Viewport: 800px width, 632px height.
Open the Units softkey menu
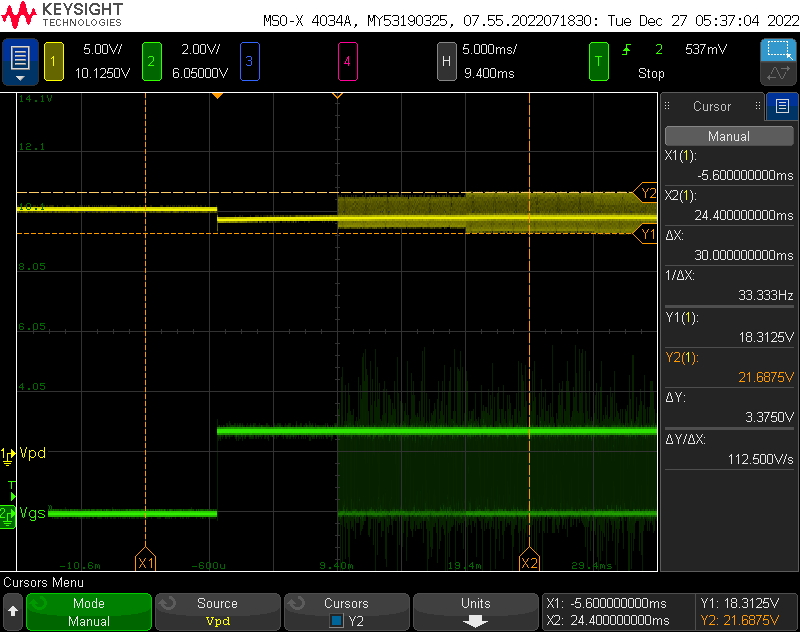(x=476, y=611)
